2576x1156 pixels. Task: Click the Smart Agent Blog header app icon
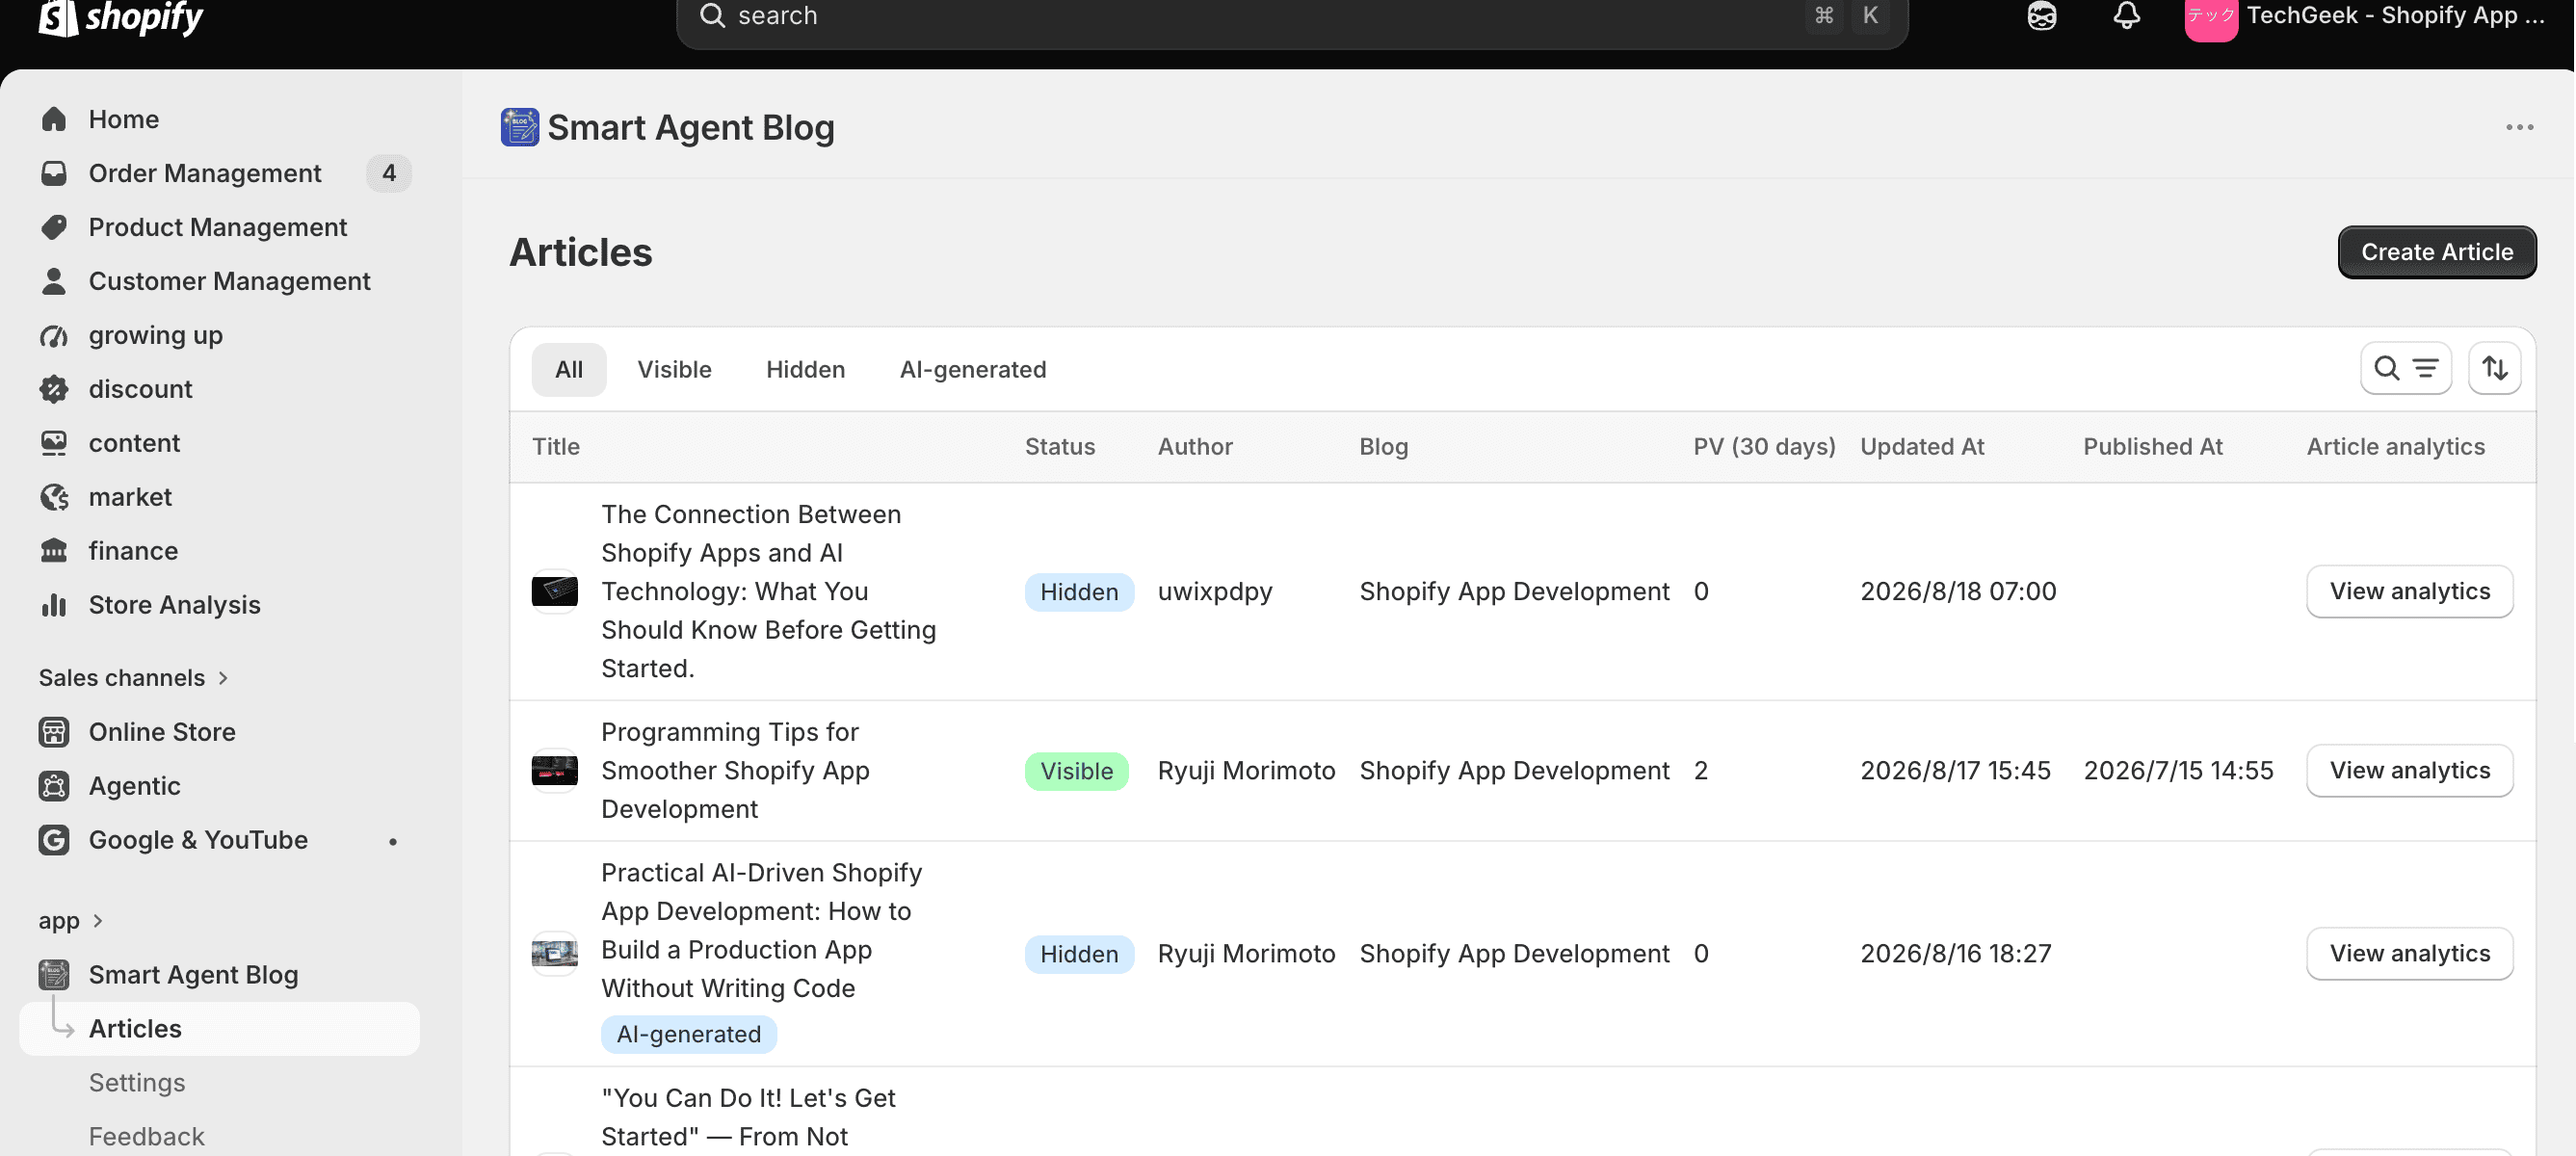pyautogui.click(x=520, y=127)
